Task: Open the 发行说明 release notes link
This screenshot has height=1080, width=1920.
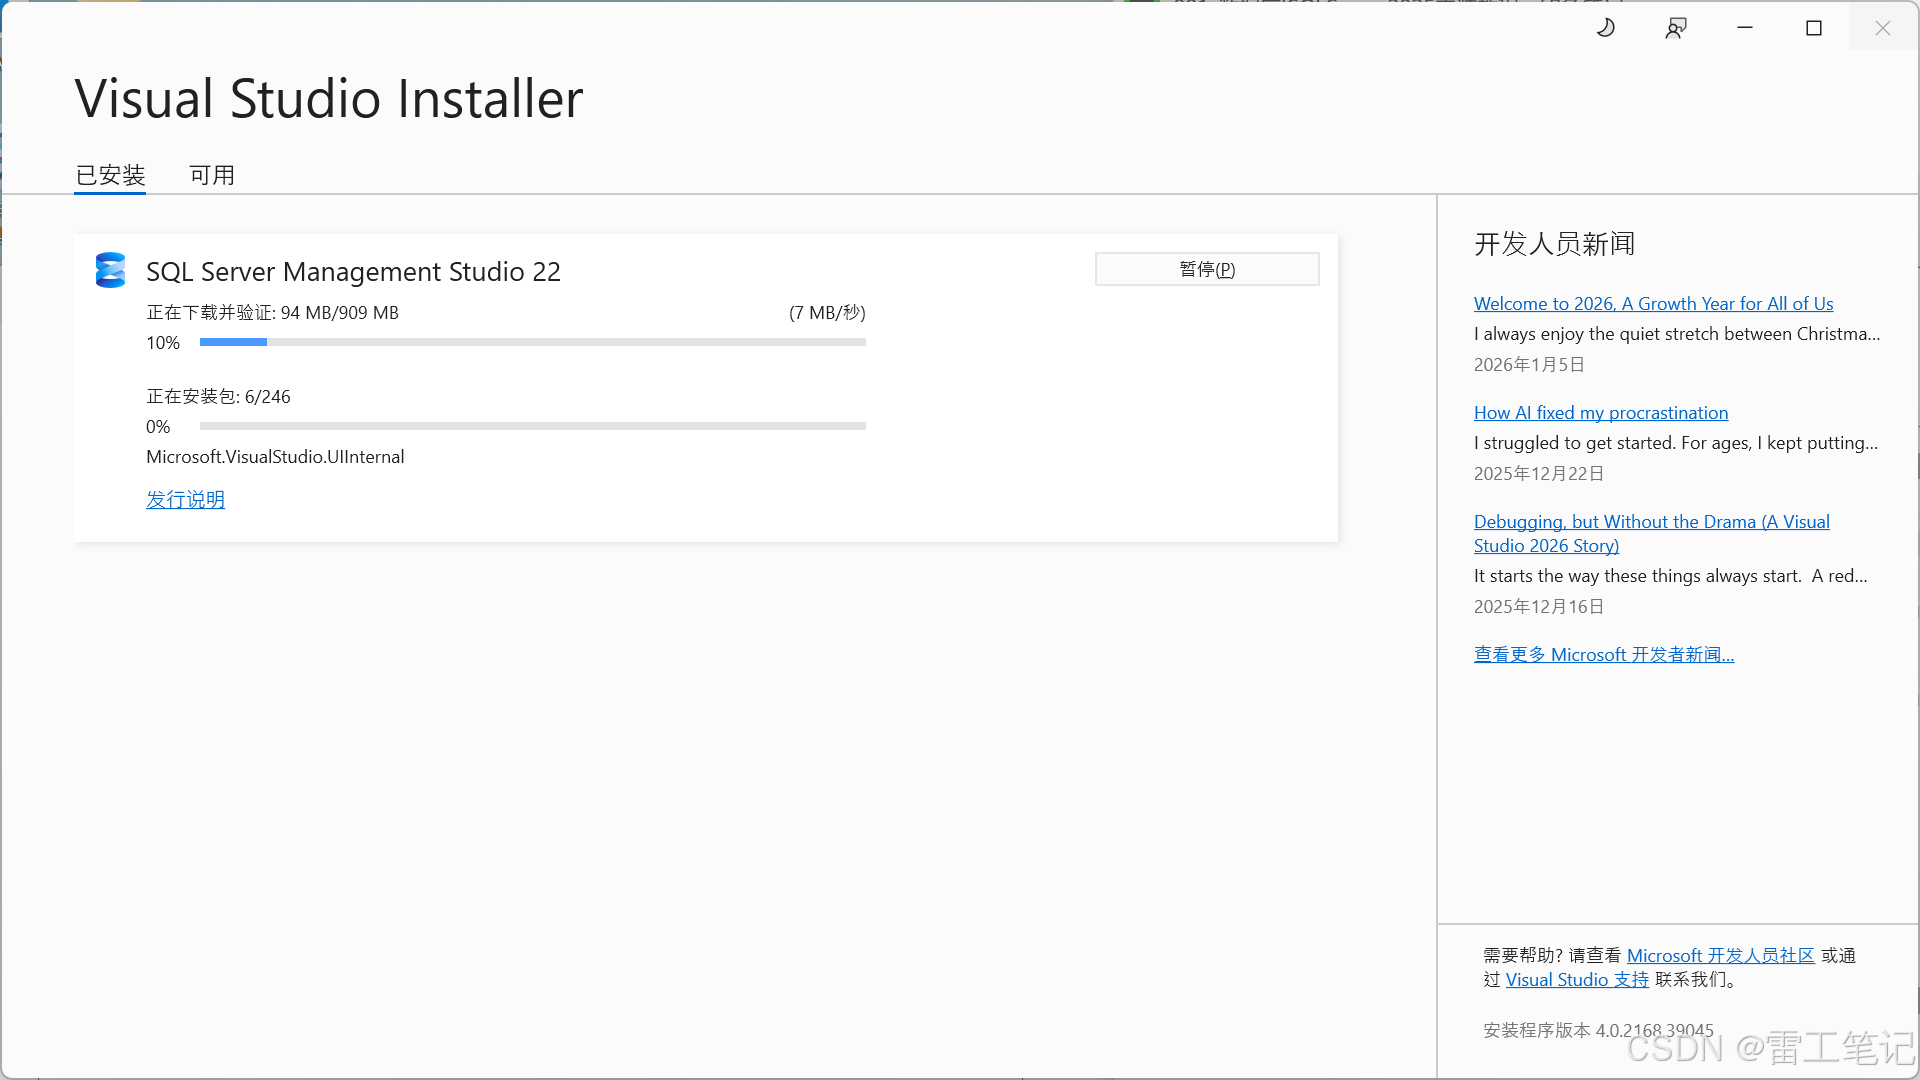Action: coord(185,499)
